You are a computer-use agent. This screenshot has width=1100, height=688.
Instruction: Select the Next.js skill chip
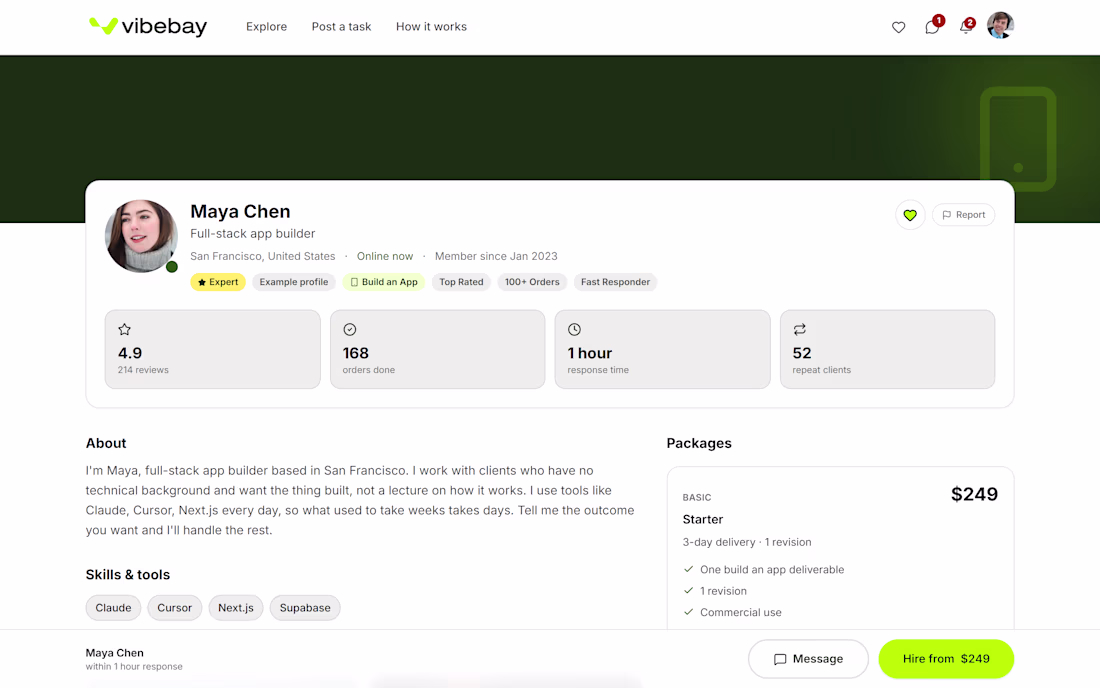236,608
